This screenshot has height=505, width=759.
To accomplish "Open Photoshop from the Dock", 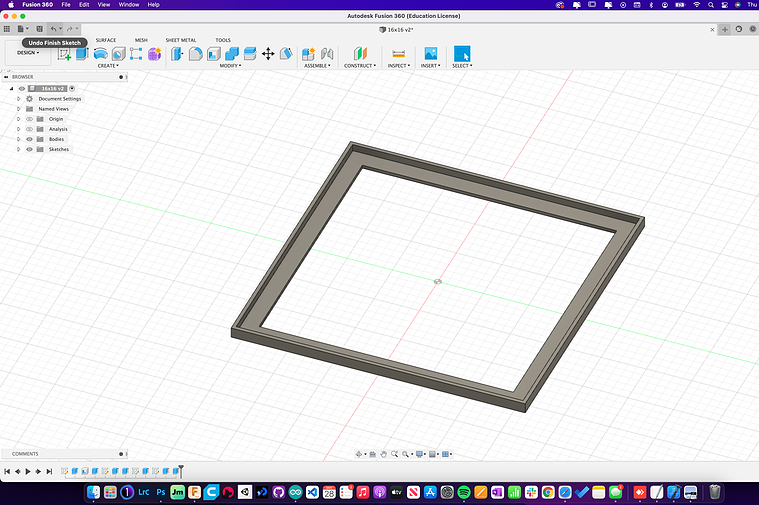I will point(161,492).
